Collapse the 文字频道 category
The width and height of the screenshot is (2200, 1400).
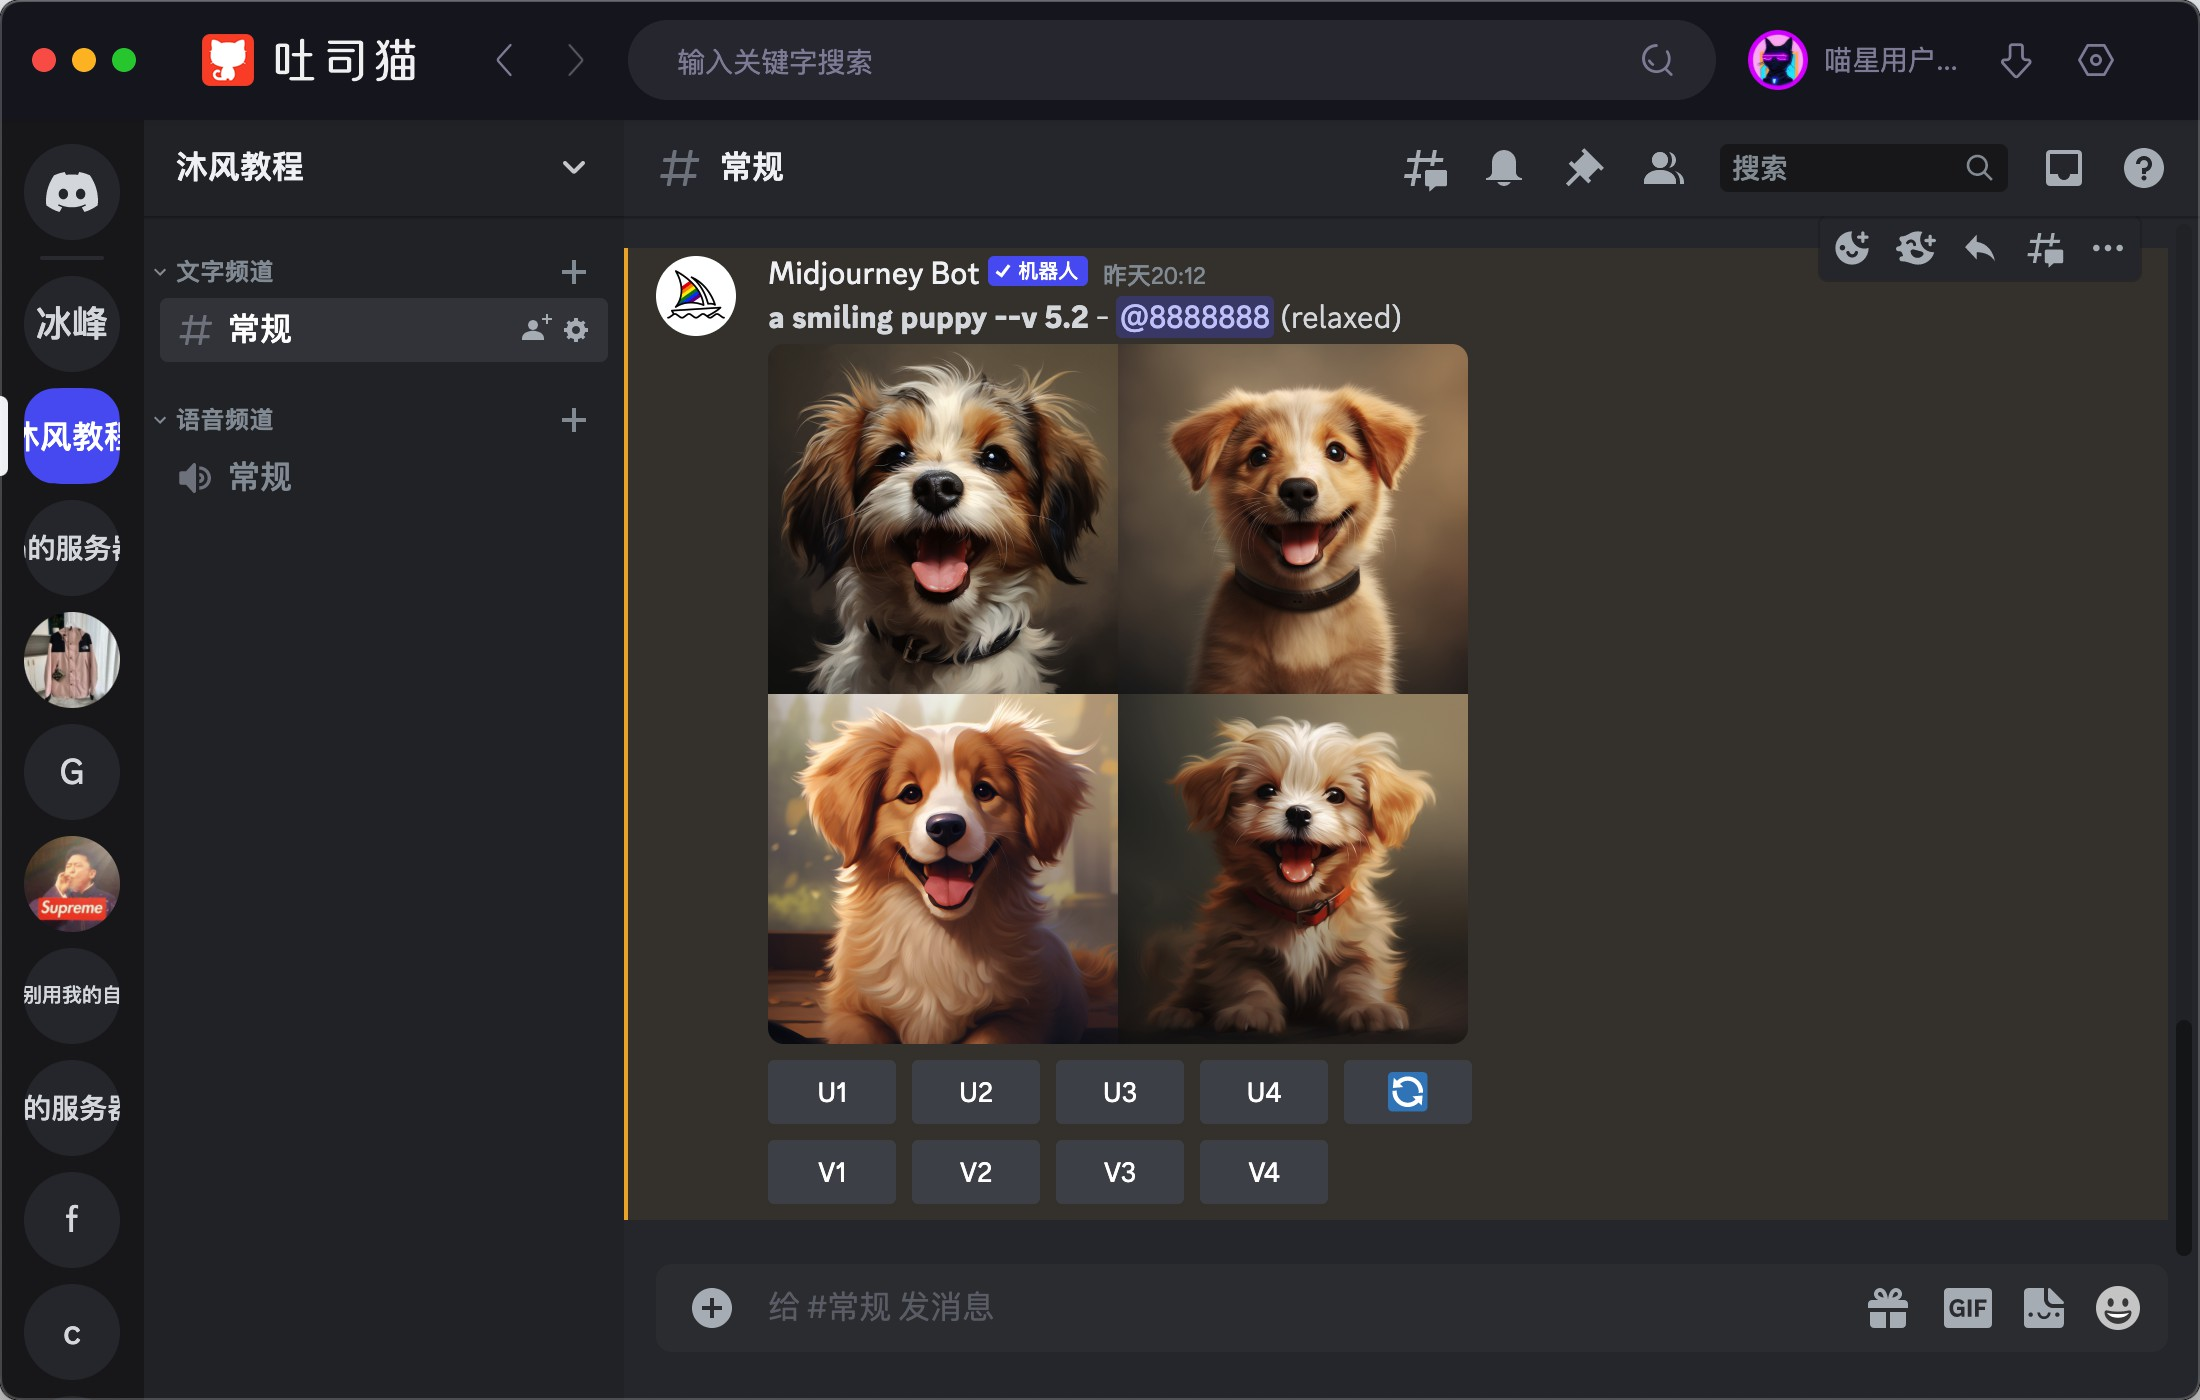point(224,271)
